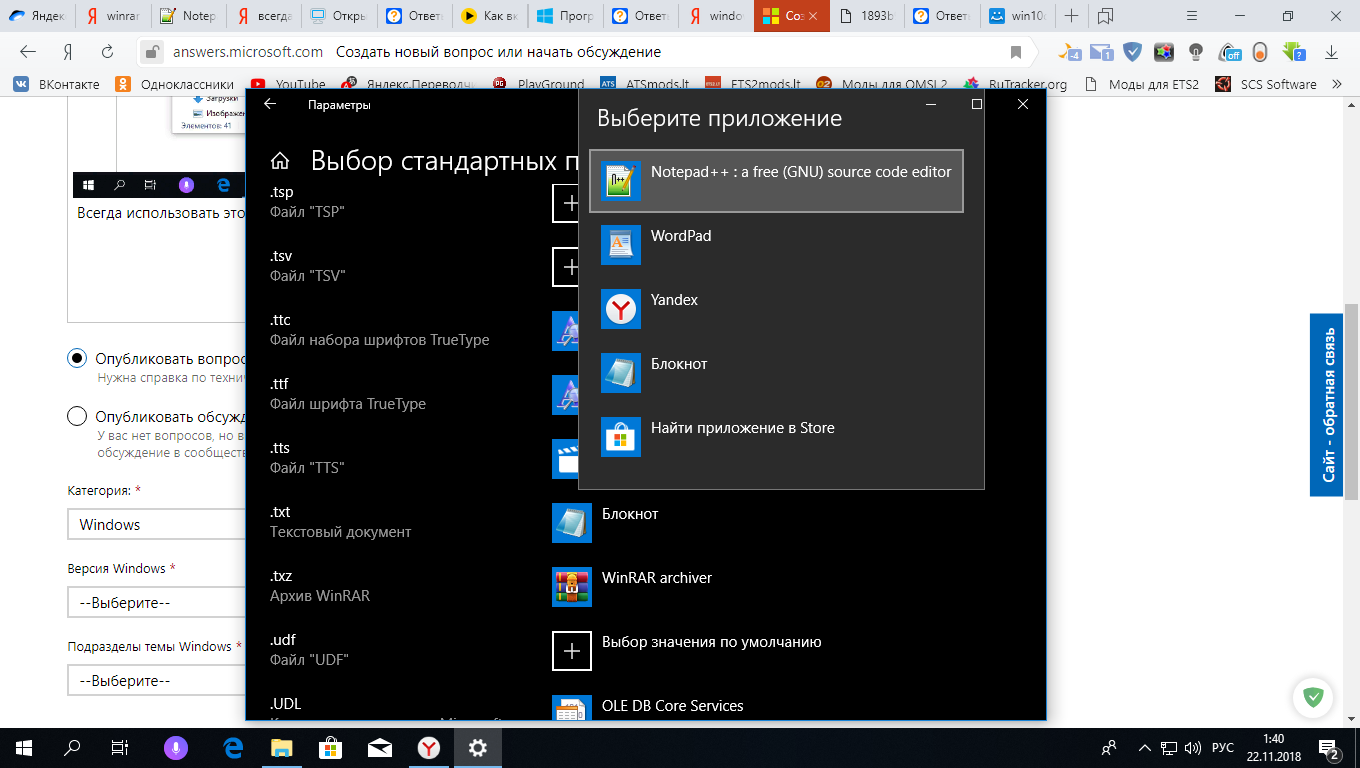This screenshot has height=768, width=1360.
Task: Click Сайт - обратная связь button
Action: click(1326, 405)
